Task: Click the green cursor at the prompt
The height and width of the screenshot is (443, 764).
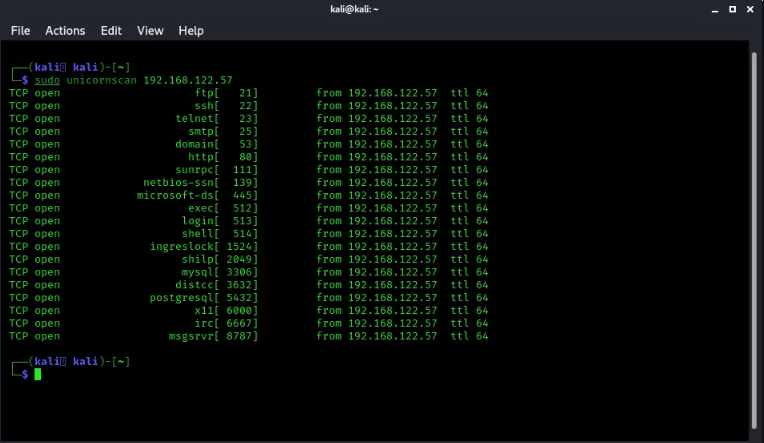Action: click(x=38, y=374)
